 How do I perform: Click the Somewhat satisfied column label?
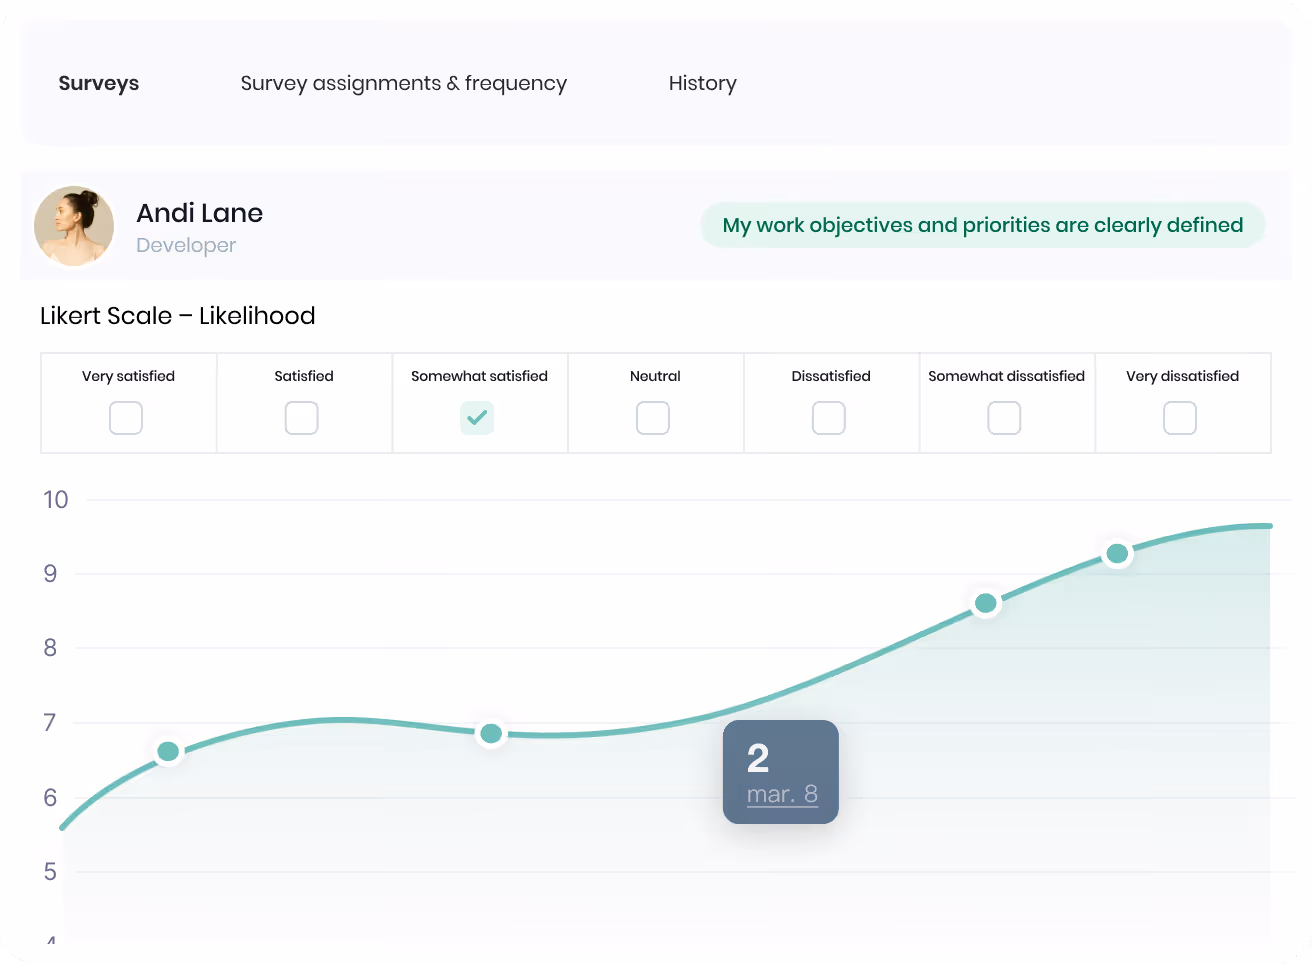coord(479,376)
